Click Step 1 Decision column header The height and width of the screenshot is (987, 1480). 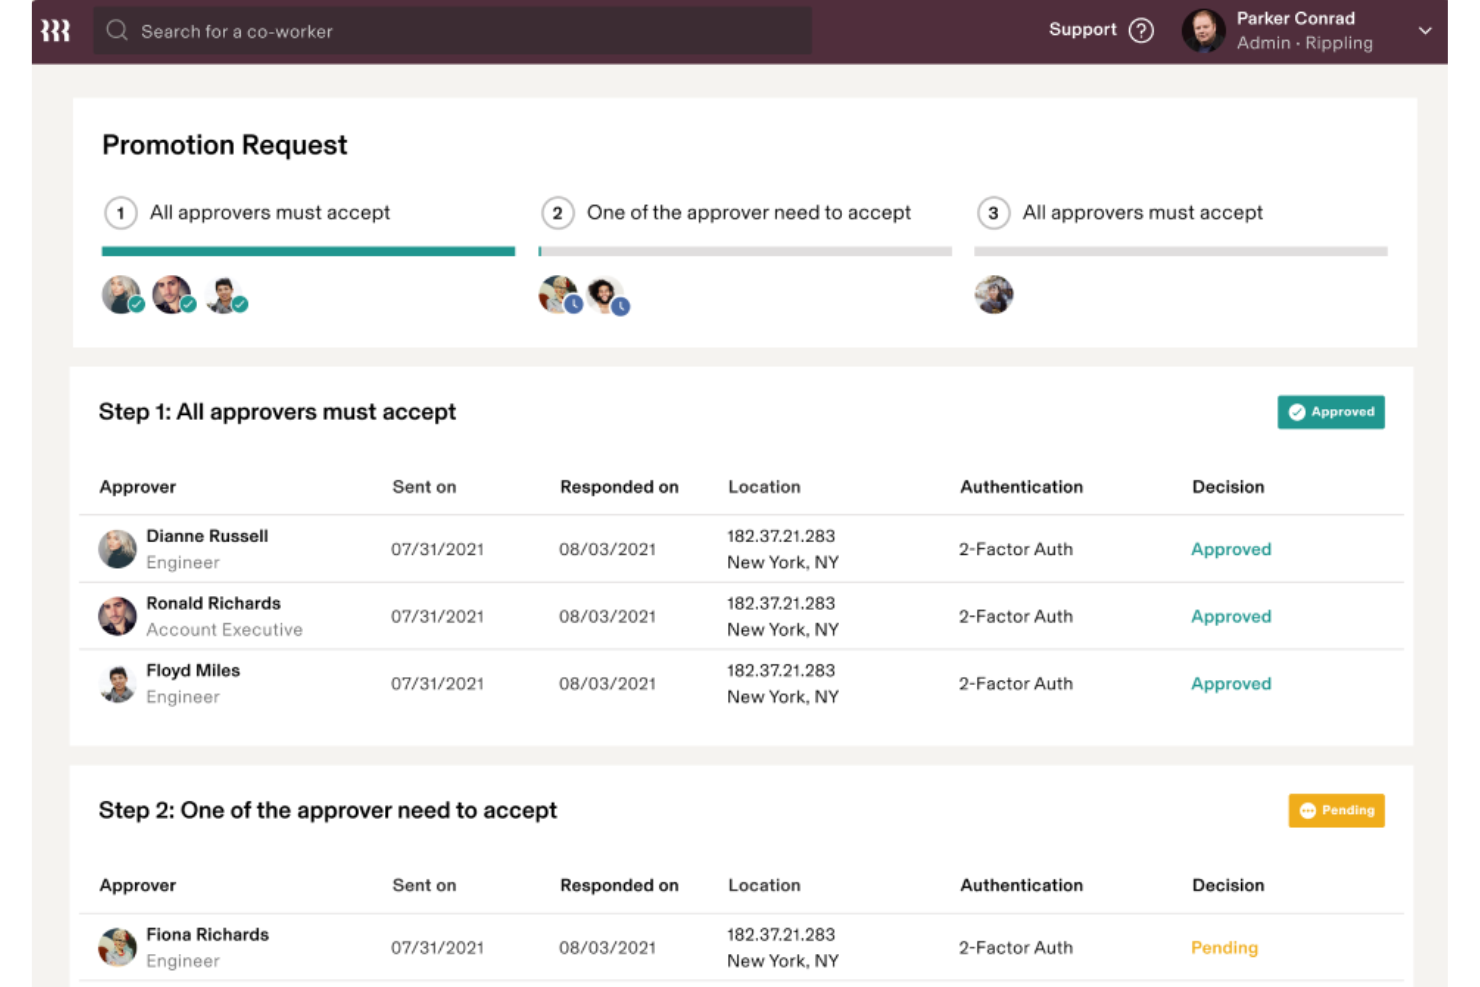(1228, 487)
